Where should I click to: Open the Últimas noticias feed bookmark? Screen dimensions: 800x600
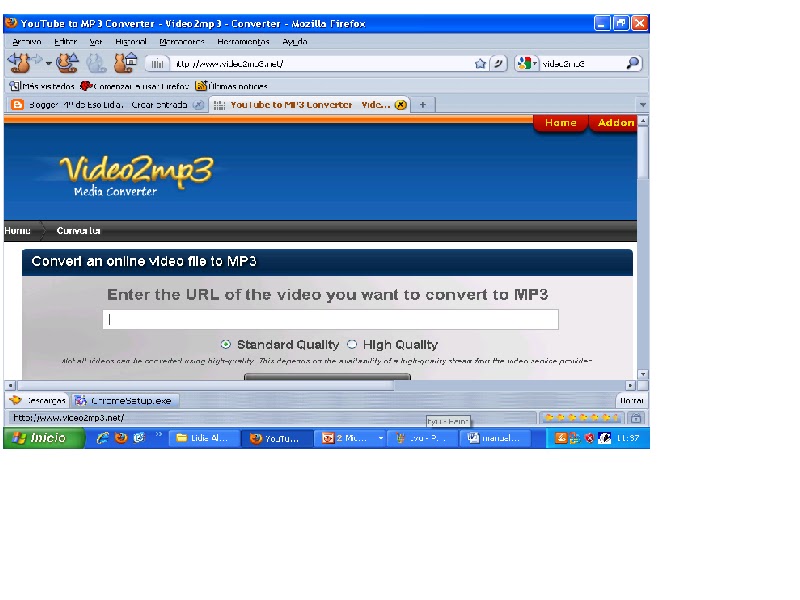232,86
